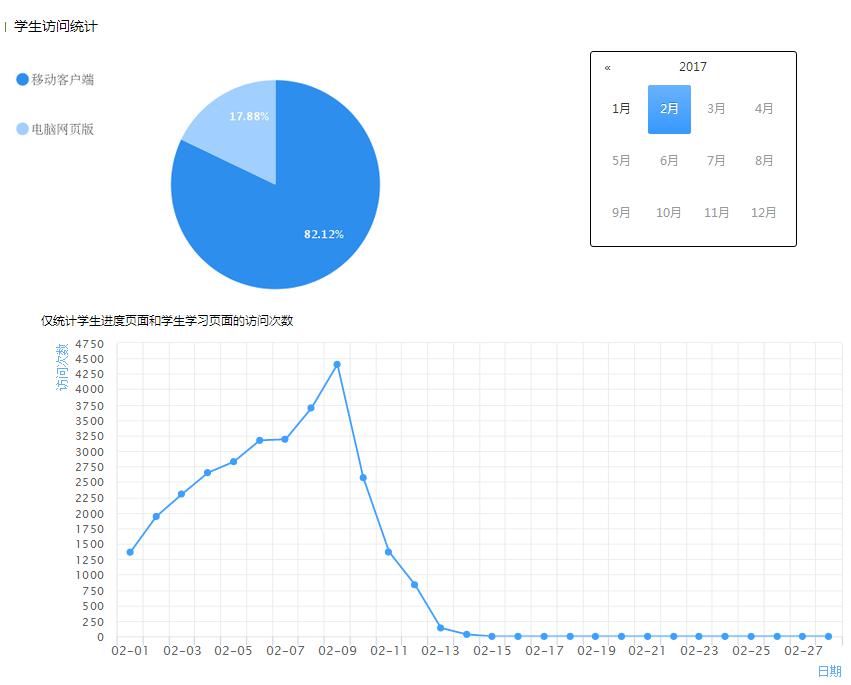851x685 pixels.
Task: Pick 5月 from the calendar
Action: (x=621, y=161)
